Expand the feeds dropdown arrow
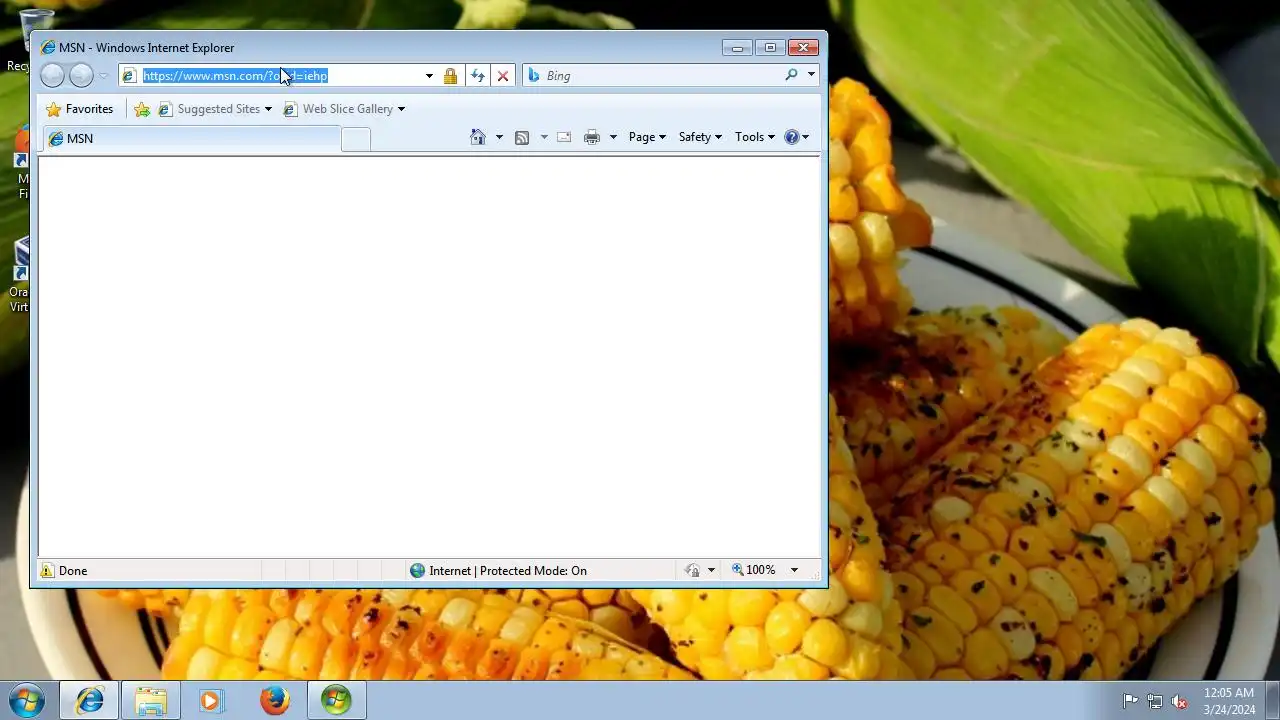Viewport: 1280px width, 720px height. click(544, 137)
